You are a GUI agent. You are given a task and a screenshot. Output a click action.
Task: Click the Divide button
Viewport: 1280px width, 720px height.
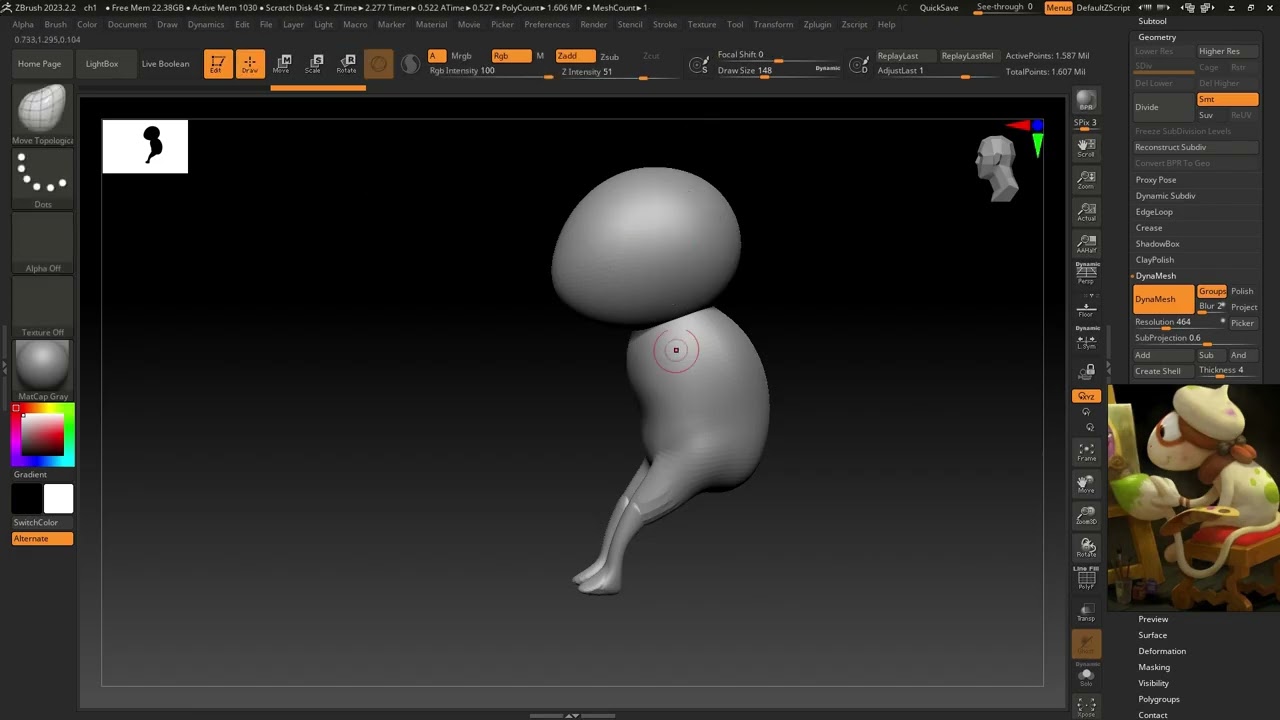coord(1164,107)
